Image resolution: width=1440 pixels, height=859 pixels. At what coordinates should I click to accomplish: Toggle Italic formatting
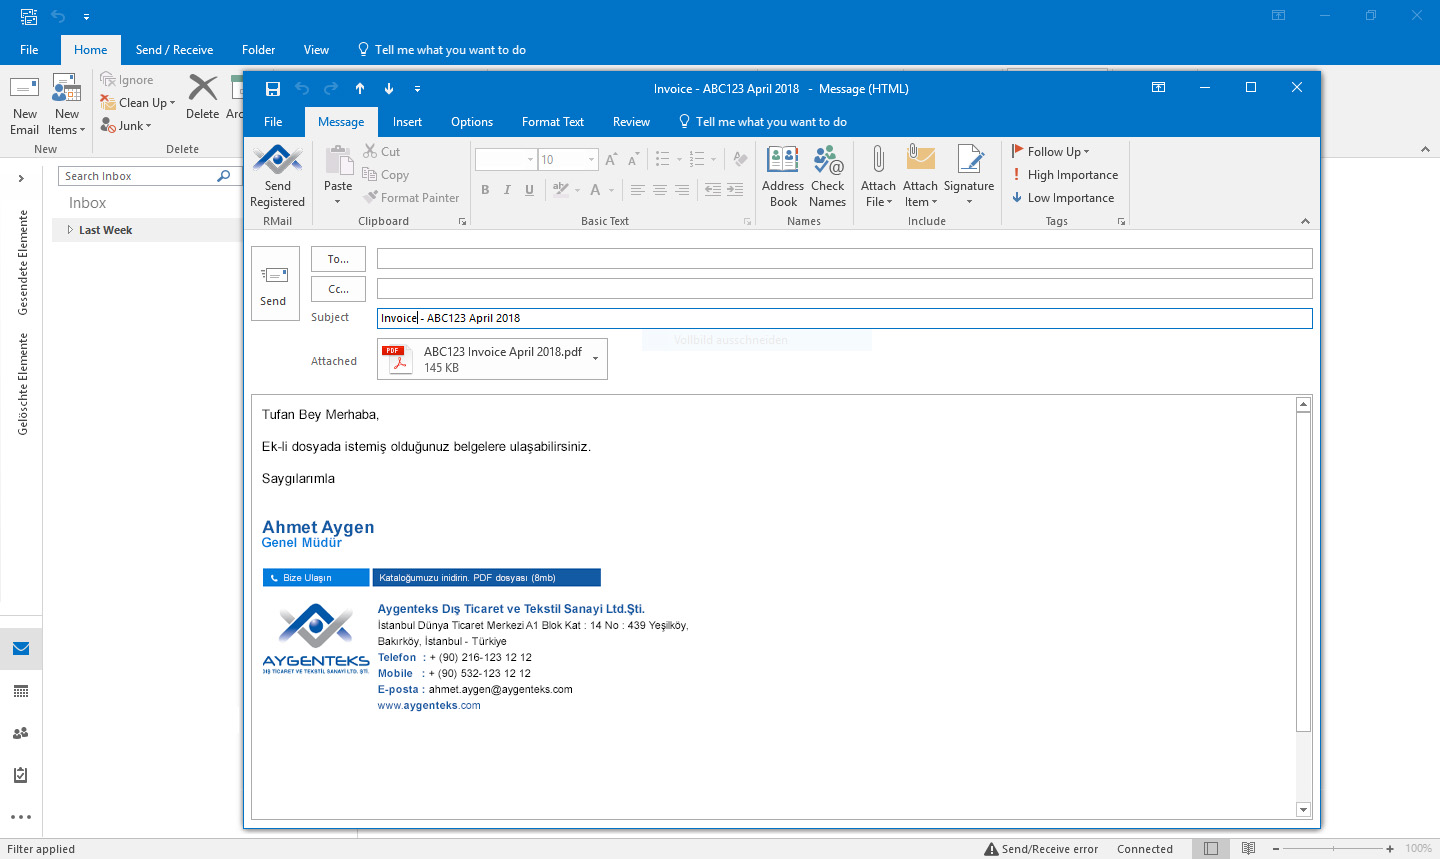[507, 190]
